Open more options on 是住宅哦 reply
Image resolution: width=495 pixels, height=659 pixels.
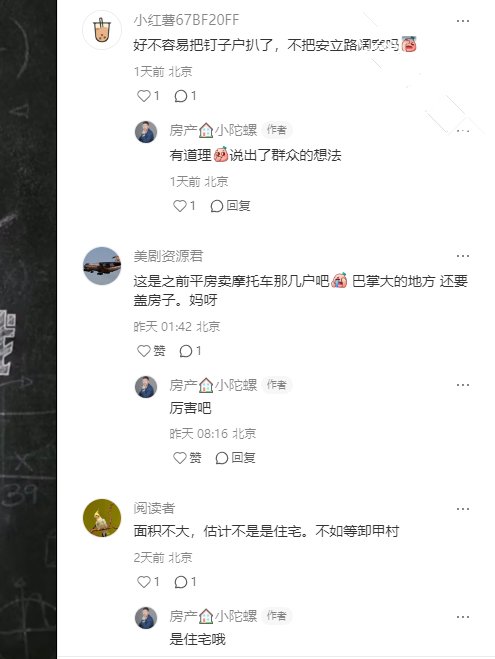463,617
